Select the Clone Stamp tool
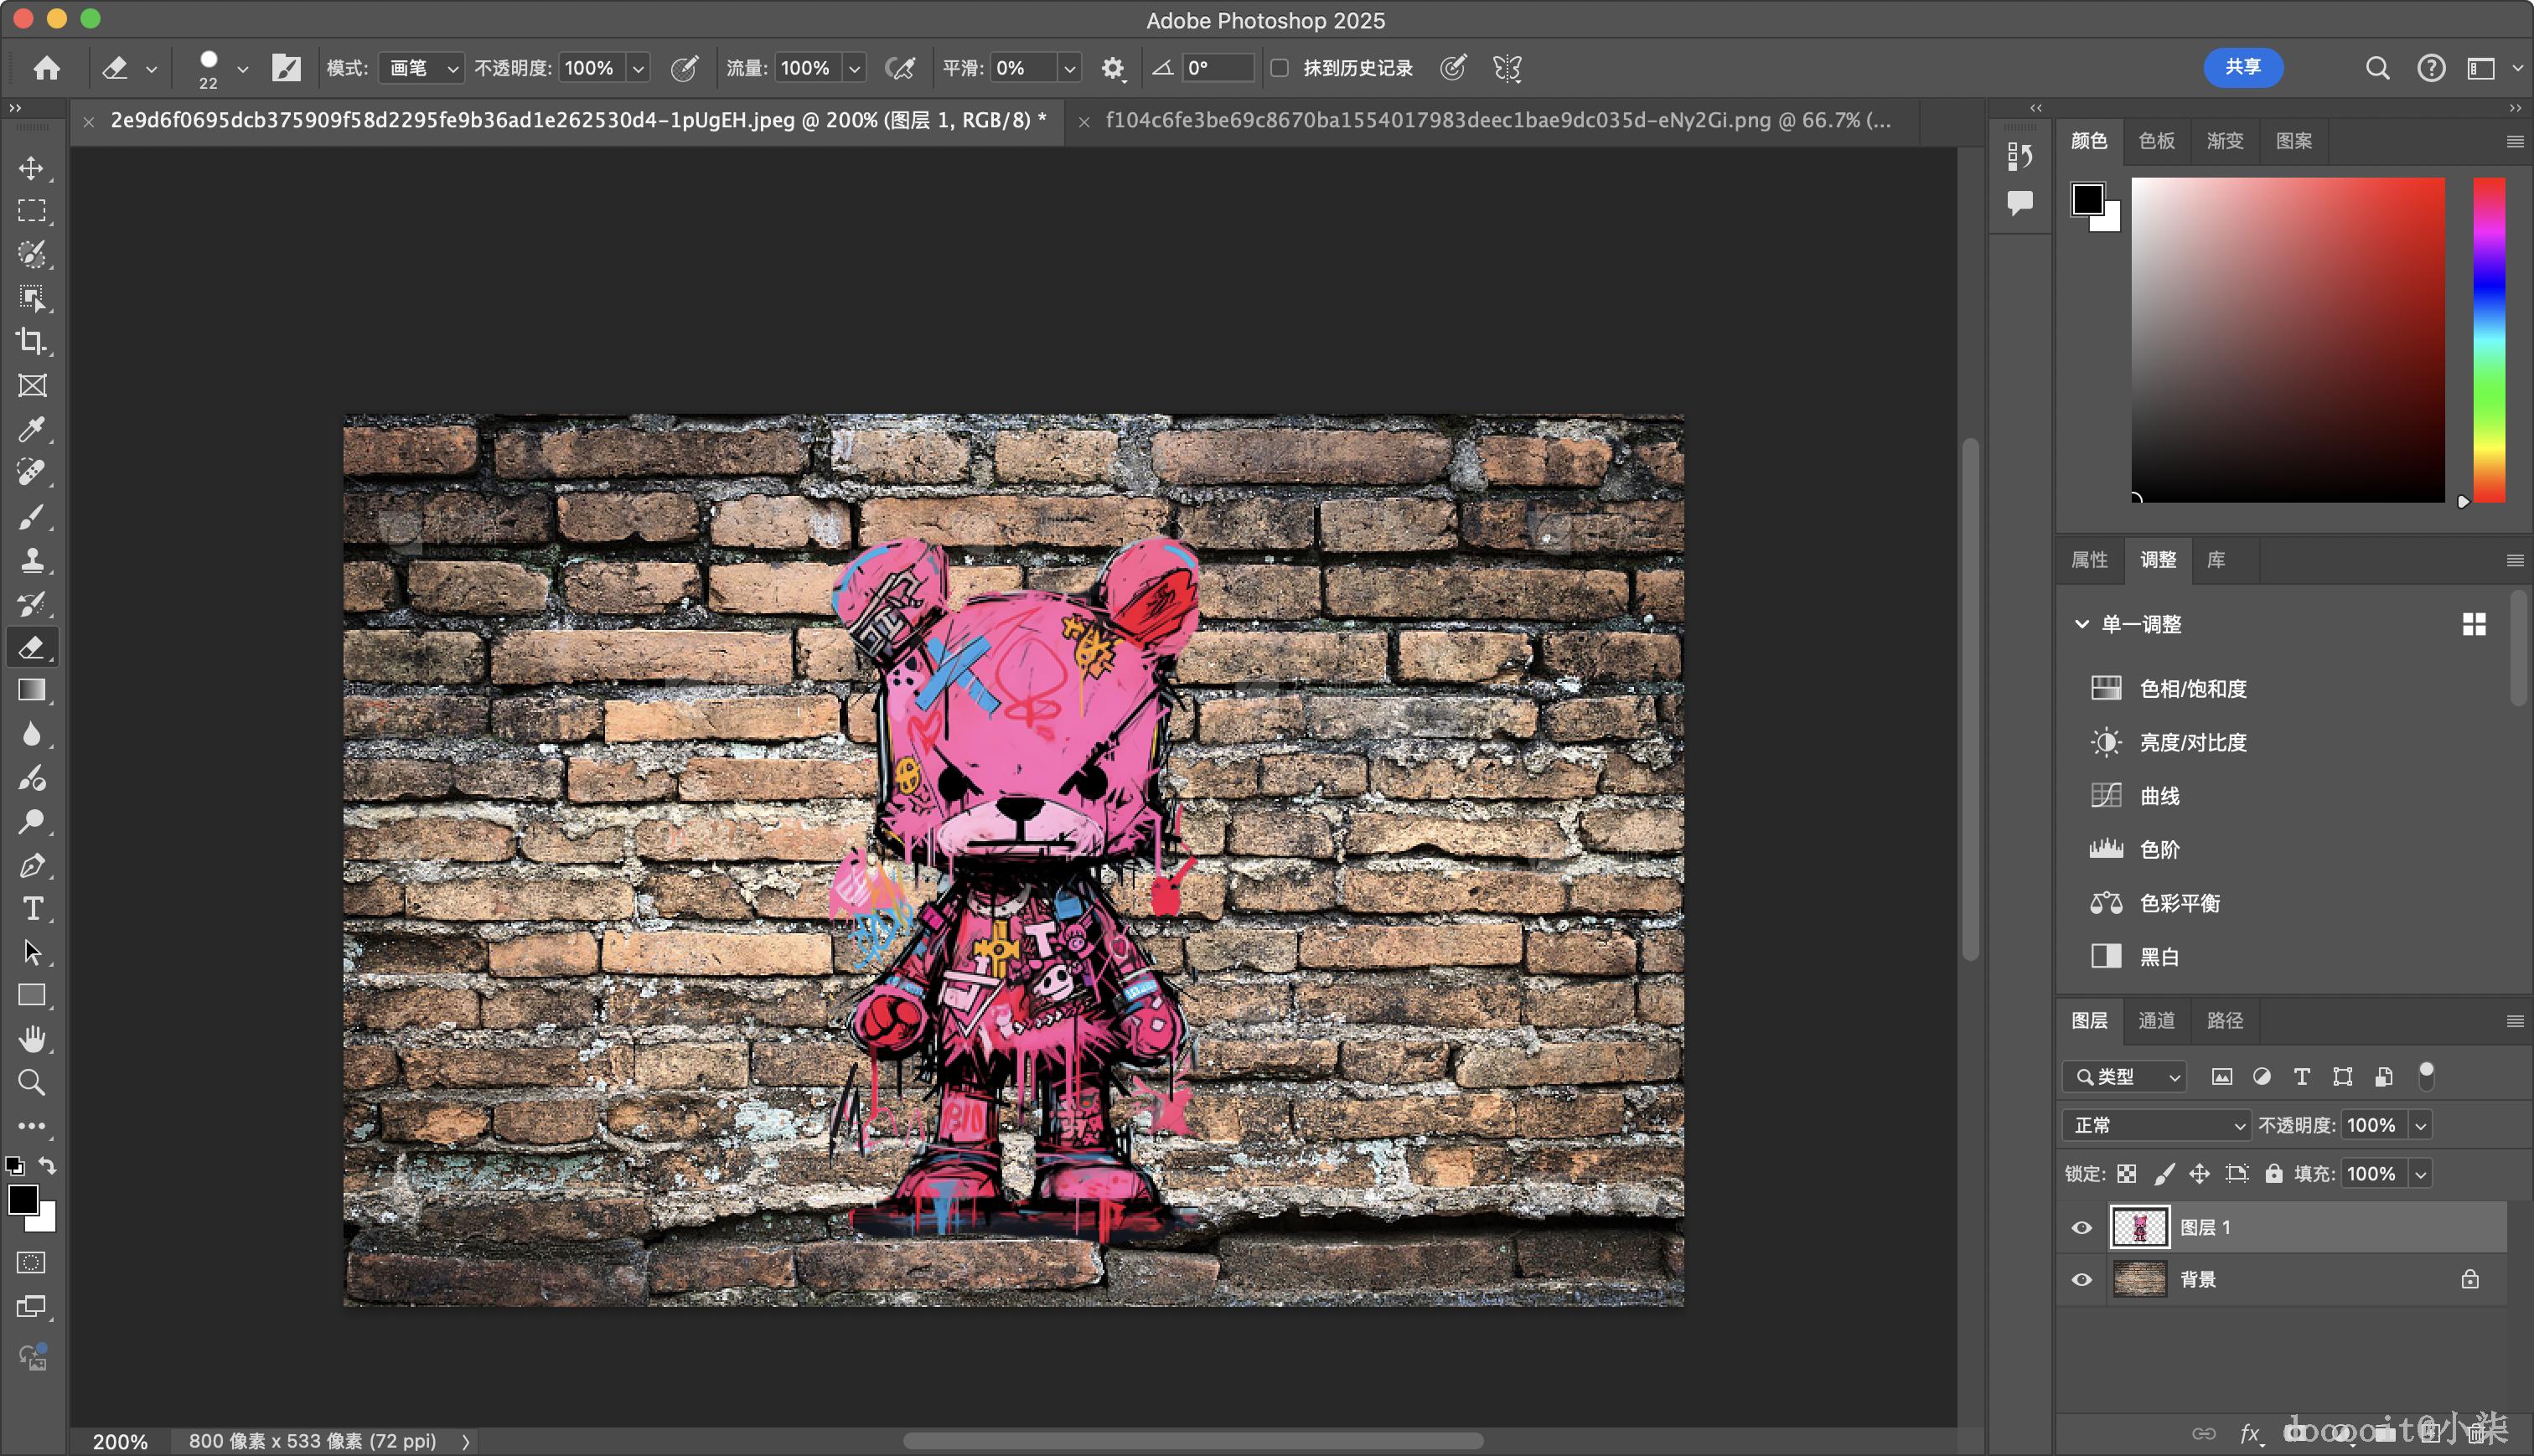 coord(31,560)
